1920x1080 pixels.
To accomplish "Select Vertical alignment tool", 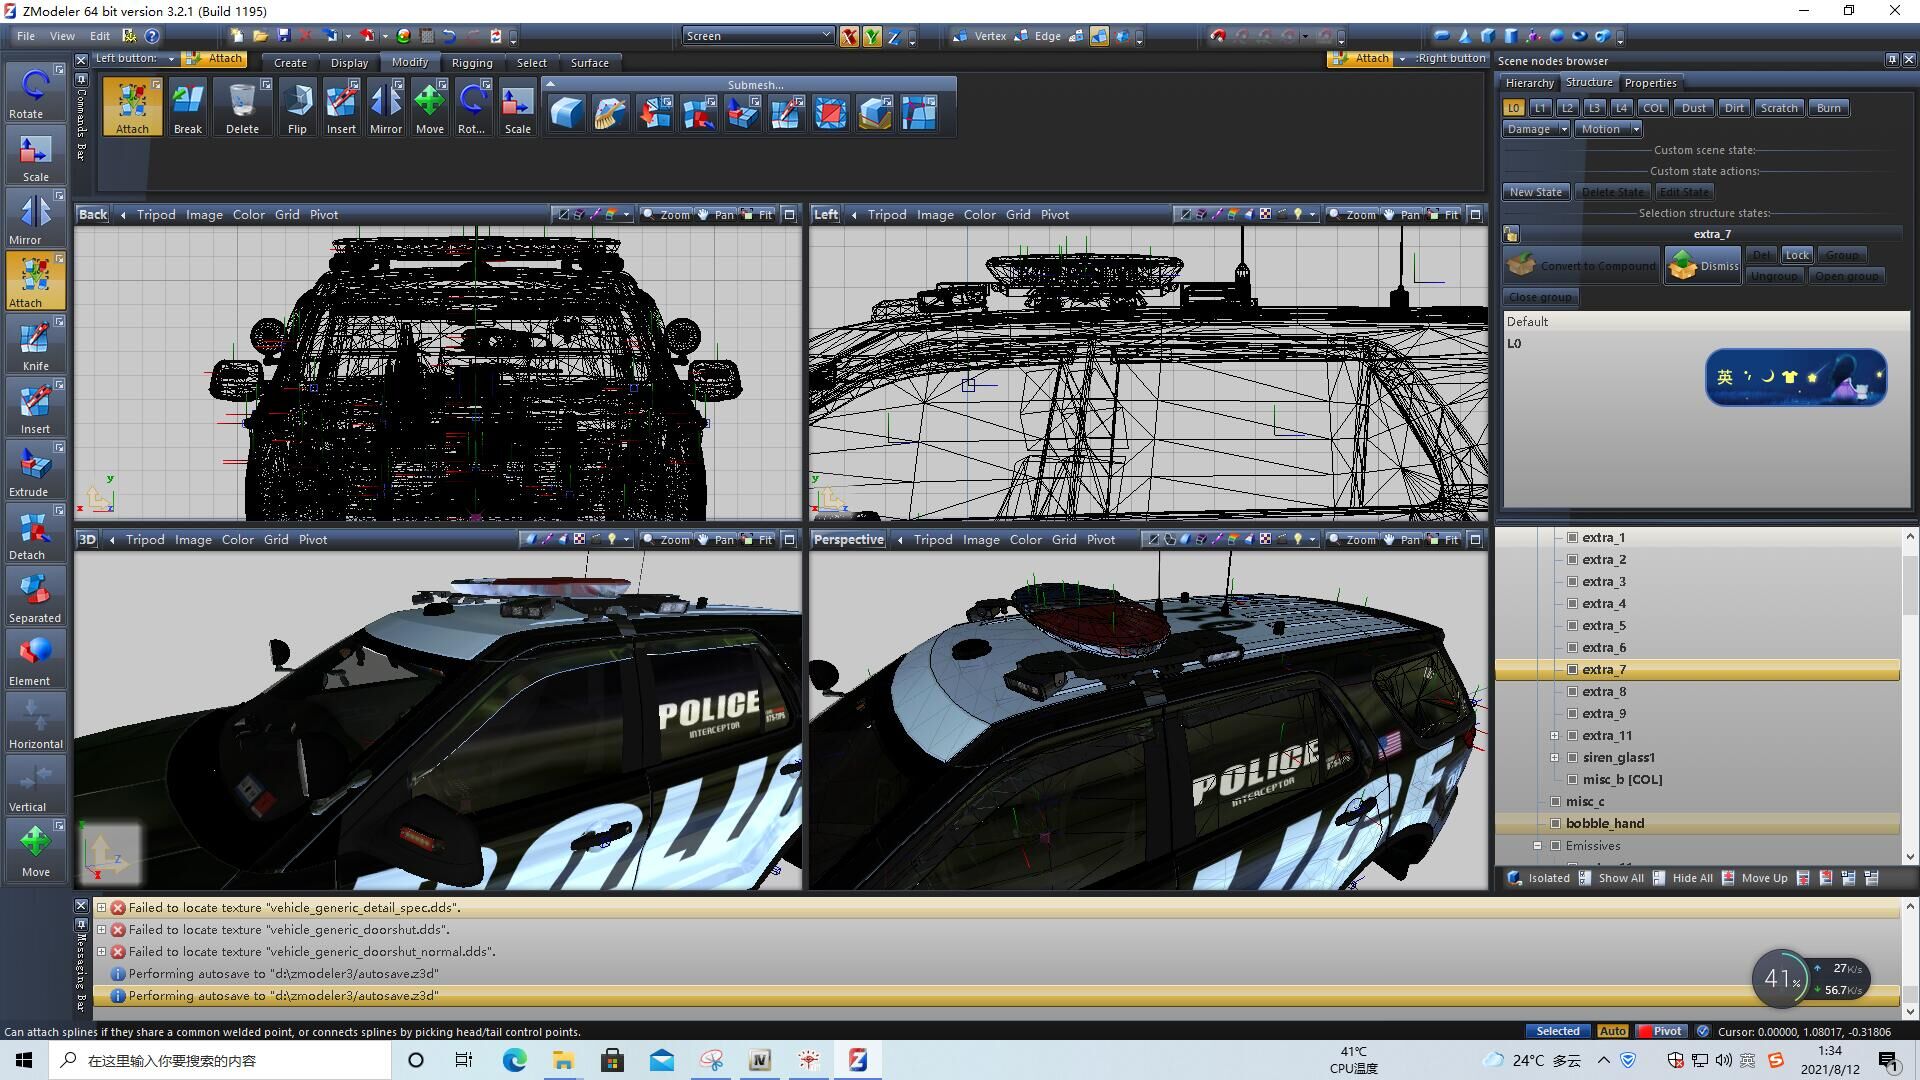I will coord(35,785).
